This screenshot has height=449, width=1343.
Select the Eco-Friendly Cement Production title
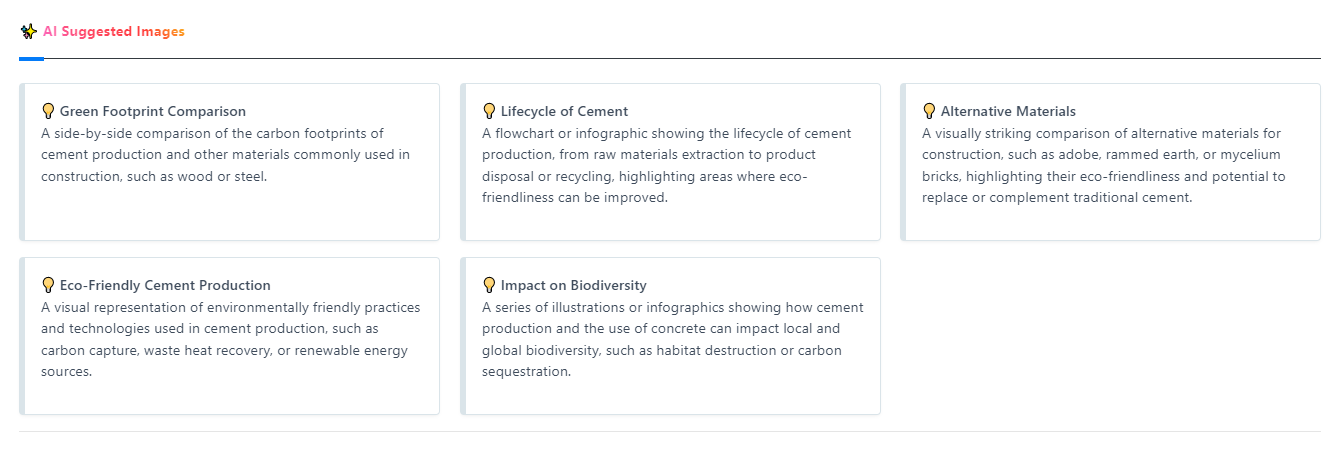coord(165,285)
